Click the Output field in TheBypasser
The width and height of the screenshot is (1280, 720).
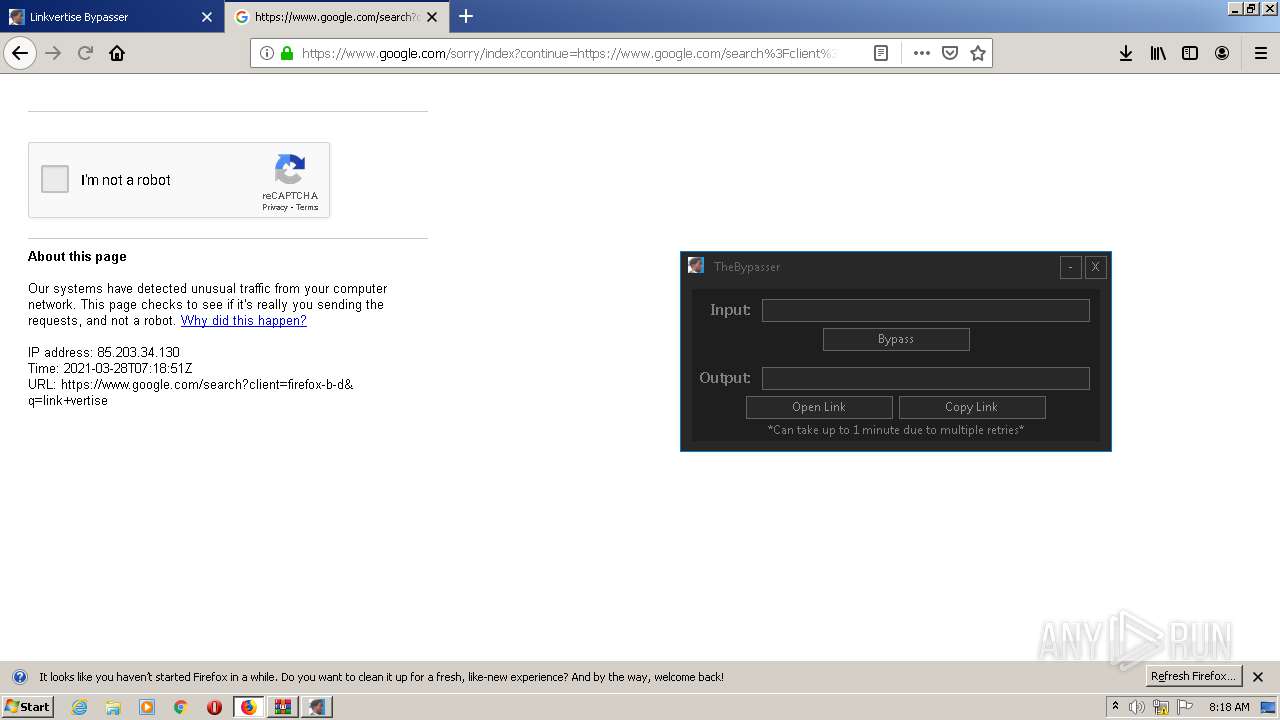[x=925, y=378]
